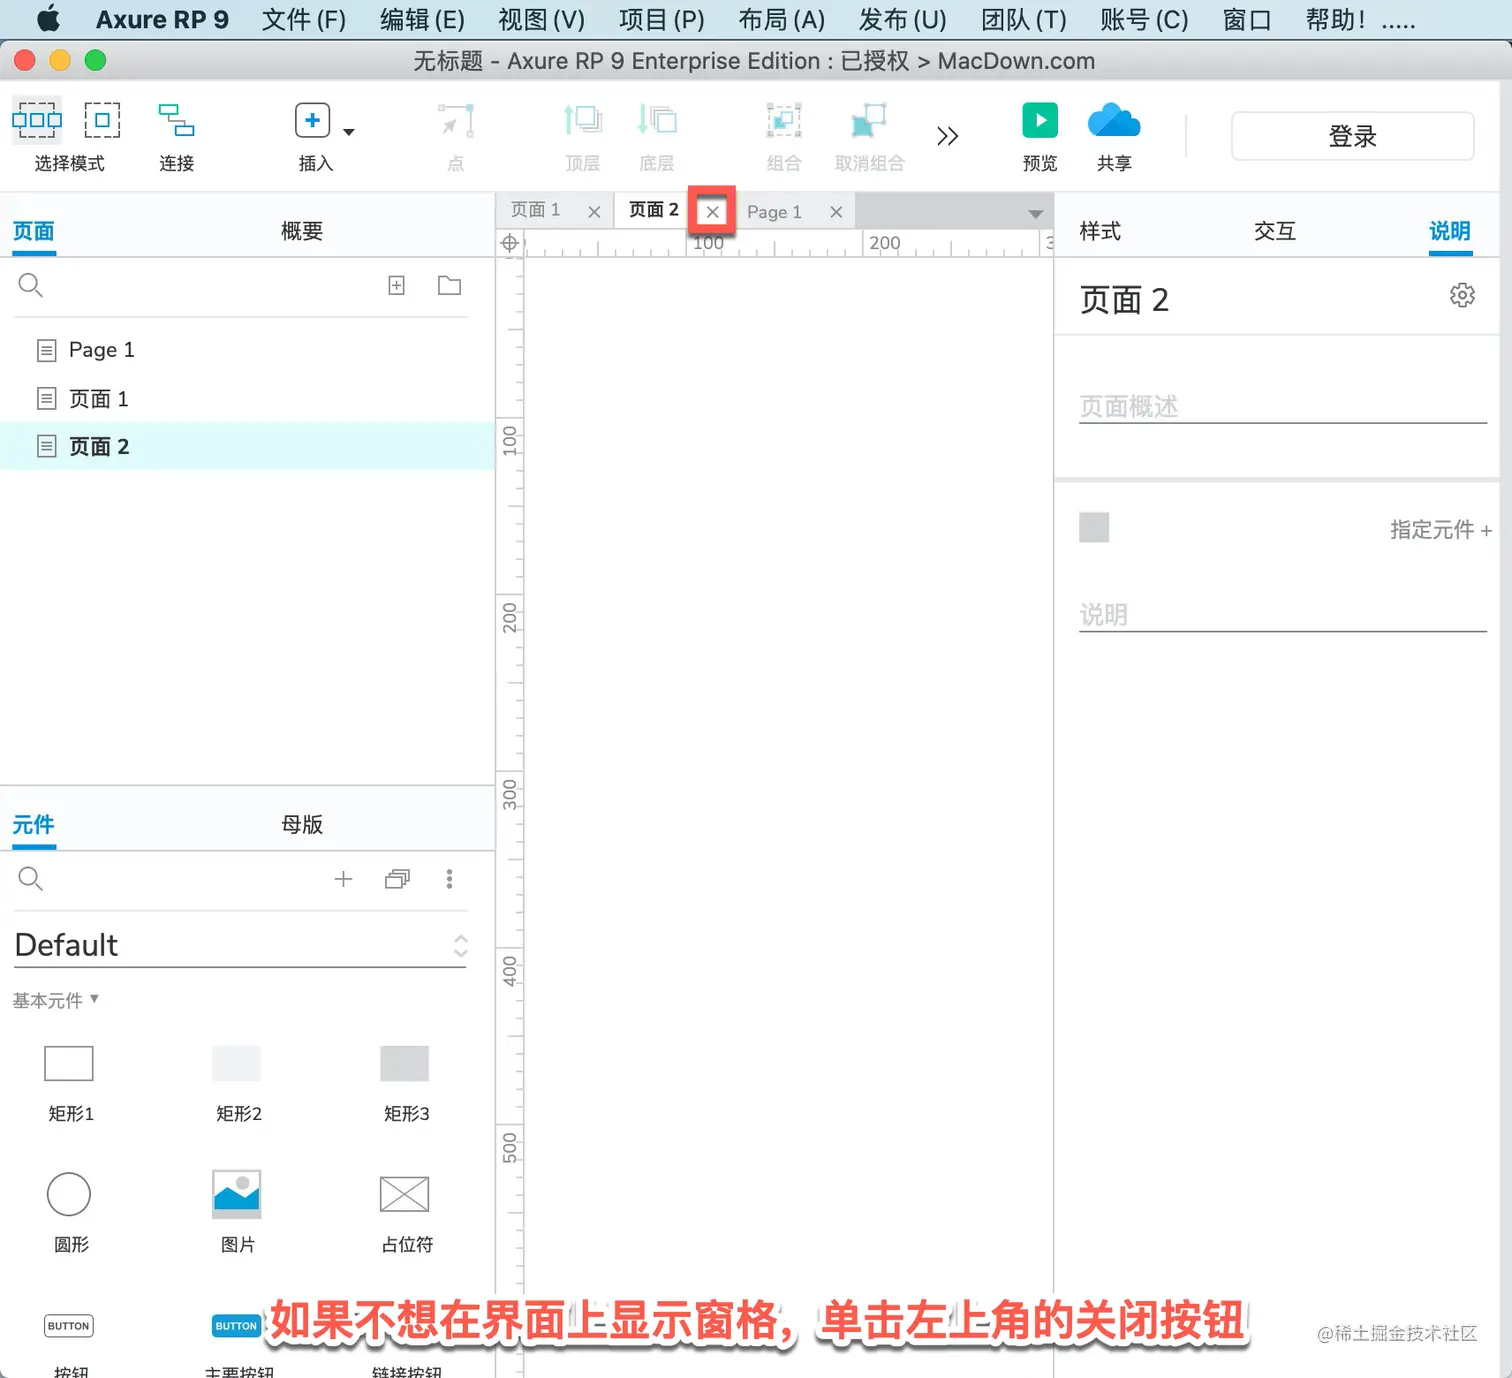Open the library options three-dot menu
Viewport: 1512px width, 1378px height.
[450, 879]
